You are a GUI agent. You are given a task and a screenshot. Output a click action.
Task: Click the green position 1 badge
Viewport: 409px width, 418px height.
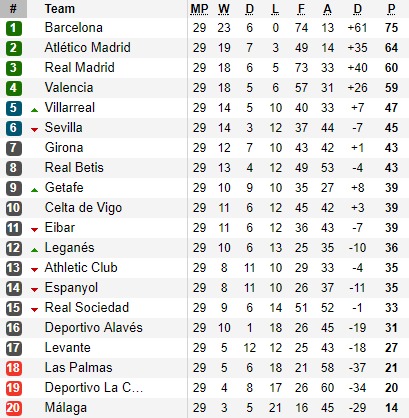(x=14, y=28)
